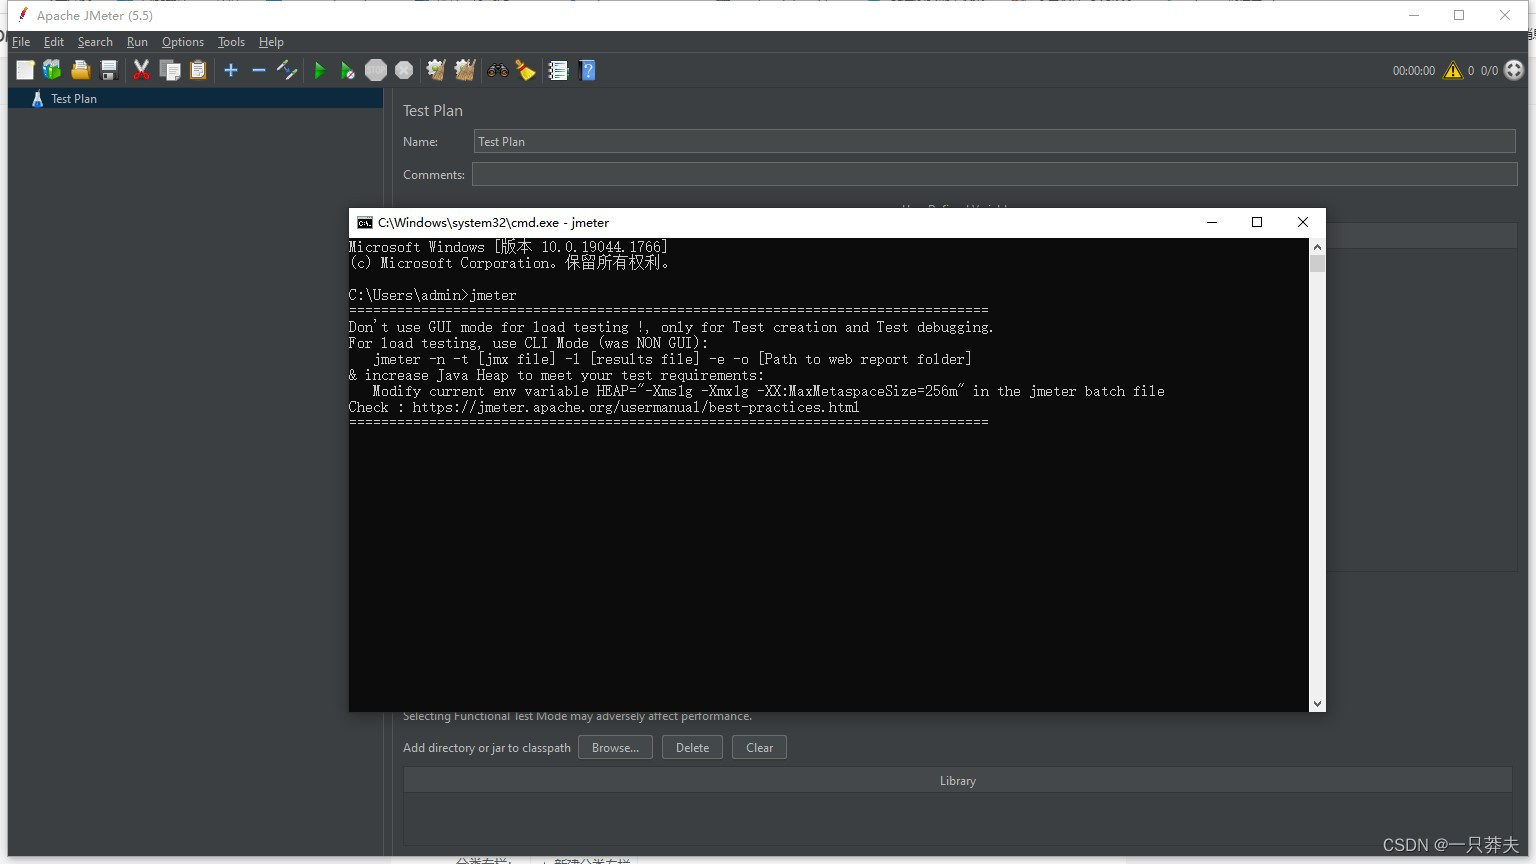Click the elapsed time 00:00:00 display
The image size is (1536, 864).
[x=1414, y=71]
